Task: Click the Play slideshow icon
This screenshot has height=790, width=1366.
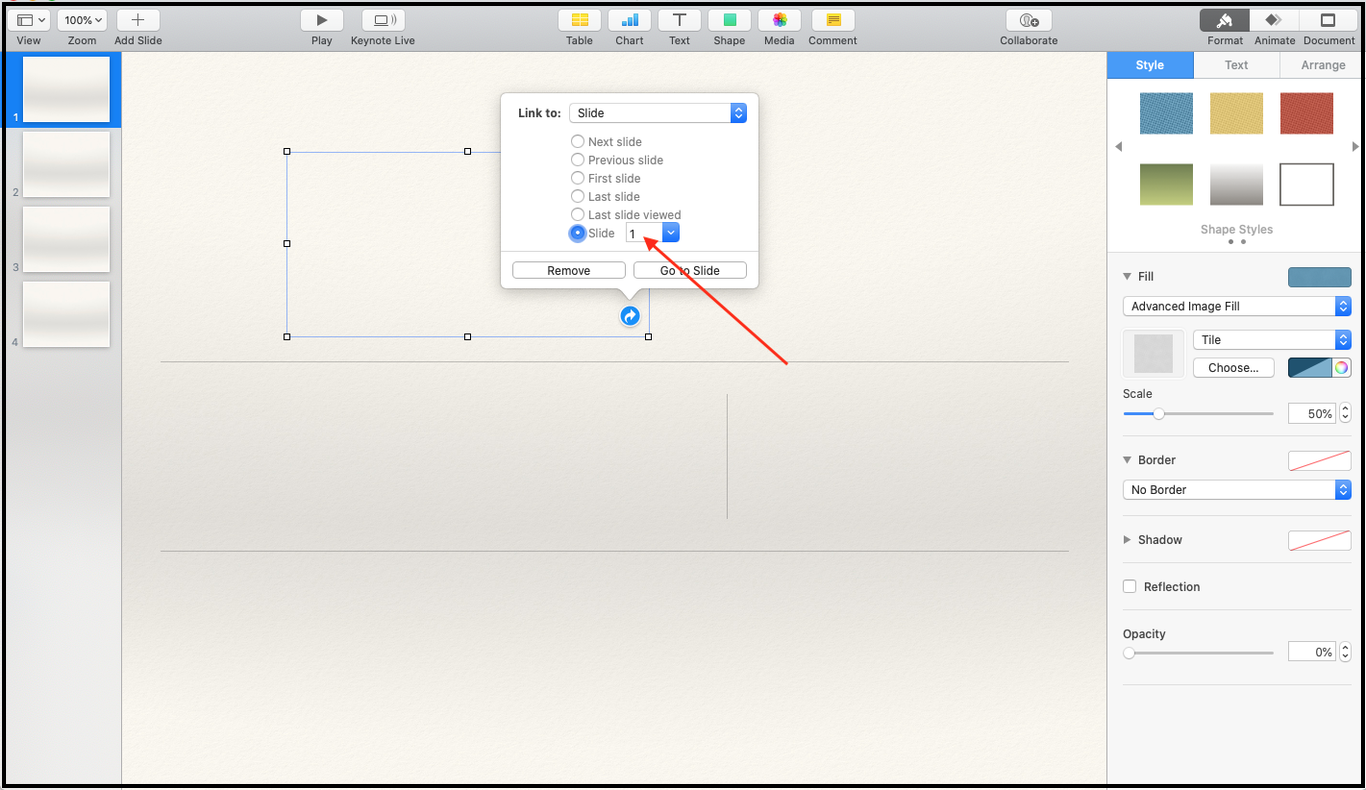Action: 321,21
